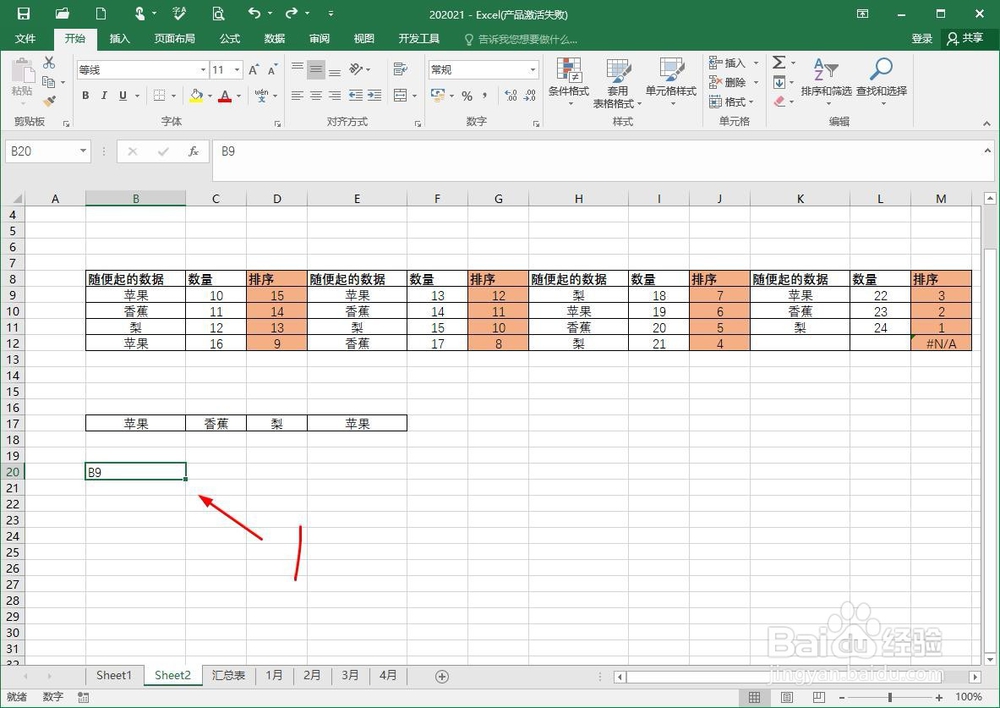
Task: Open the number format 常规 dropdown
Action: [533, 70]
